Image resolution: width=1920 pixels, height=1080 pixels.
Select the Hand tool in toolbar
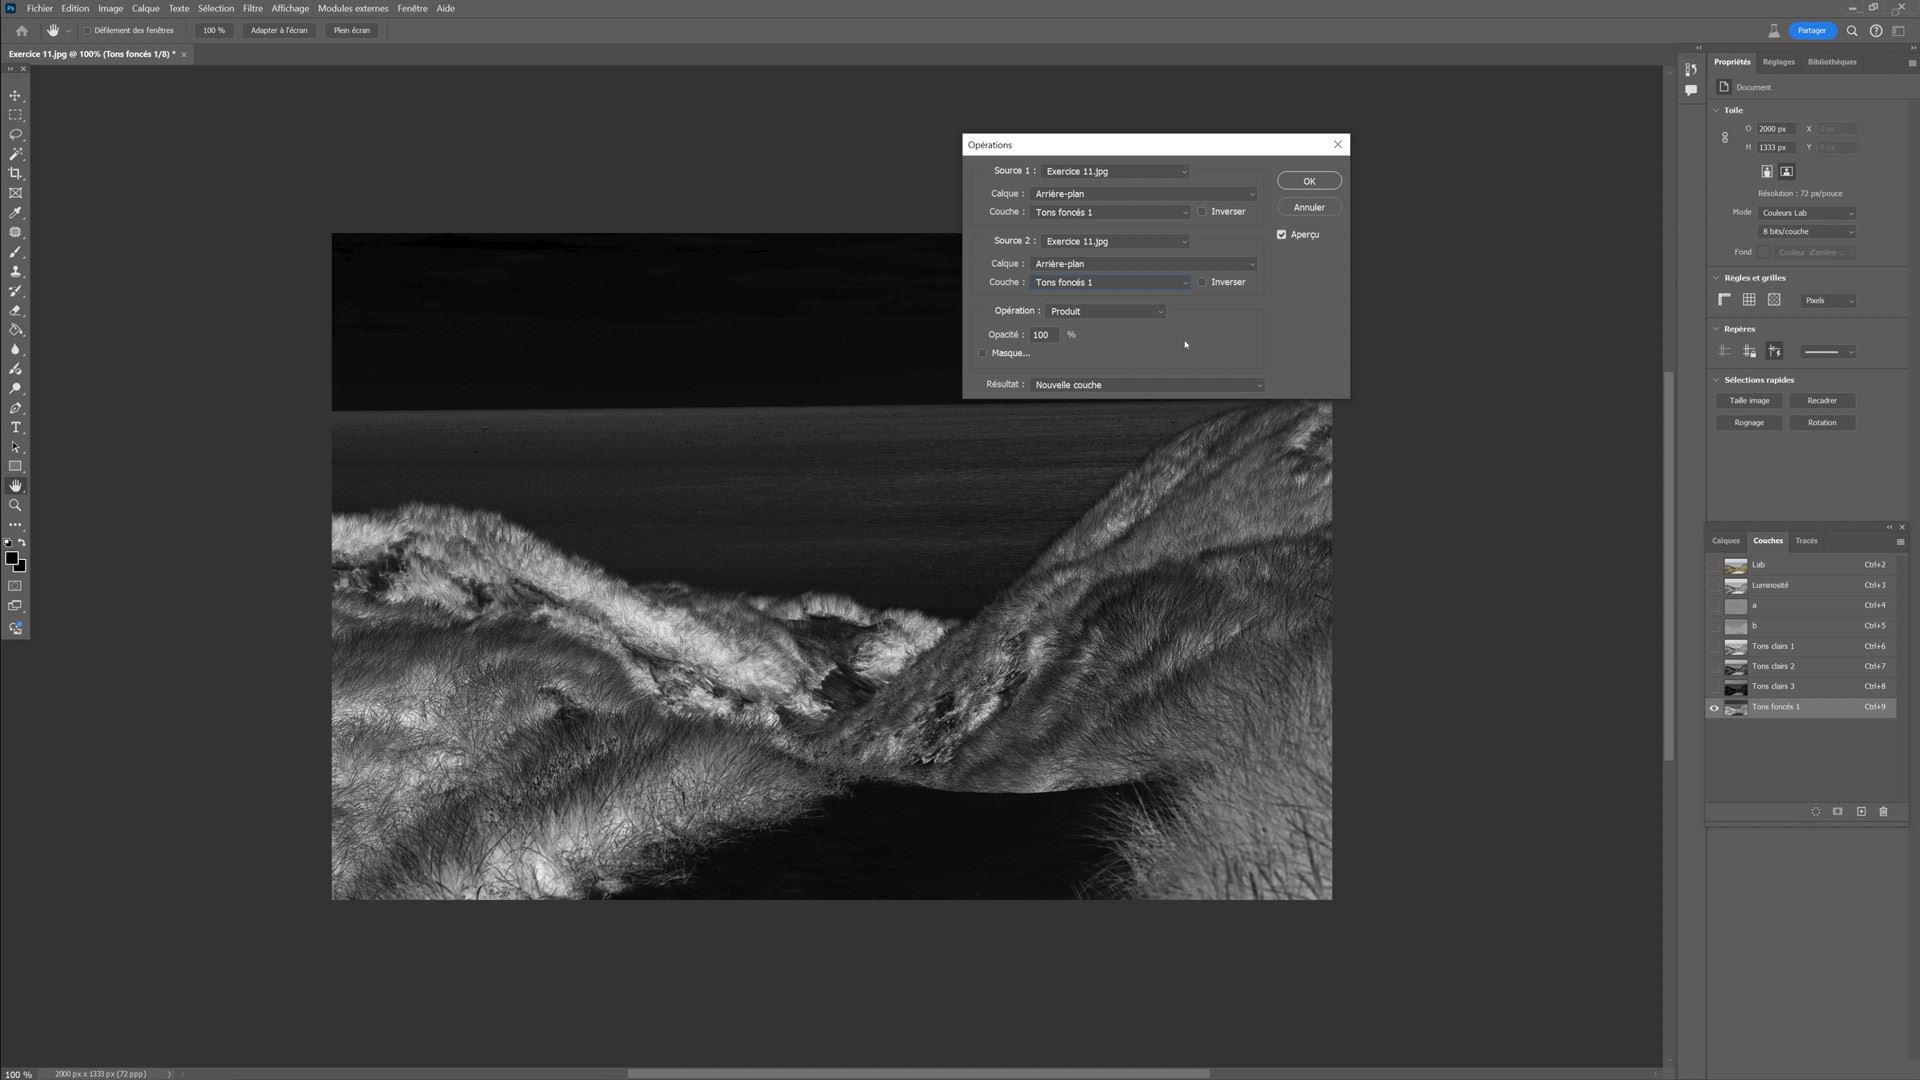(15, 486)
